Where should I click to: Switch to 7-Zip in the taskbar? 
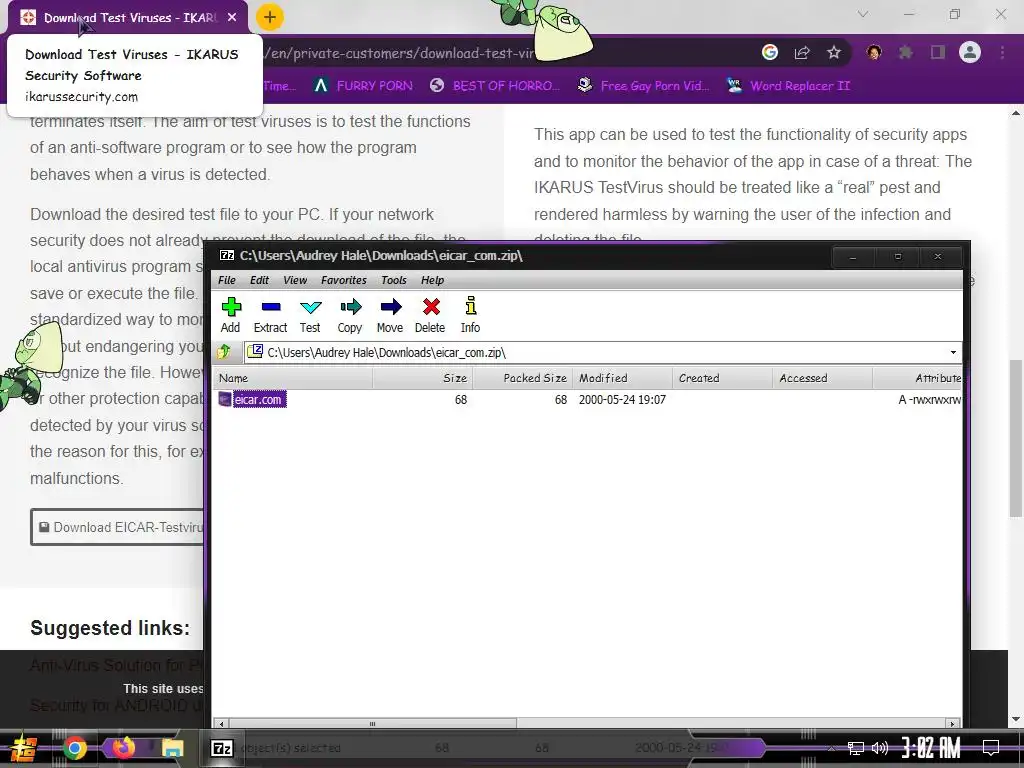coord(221,748)
